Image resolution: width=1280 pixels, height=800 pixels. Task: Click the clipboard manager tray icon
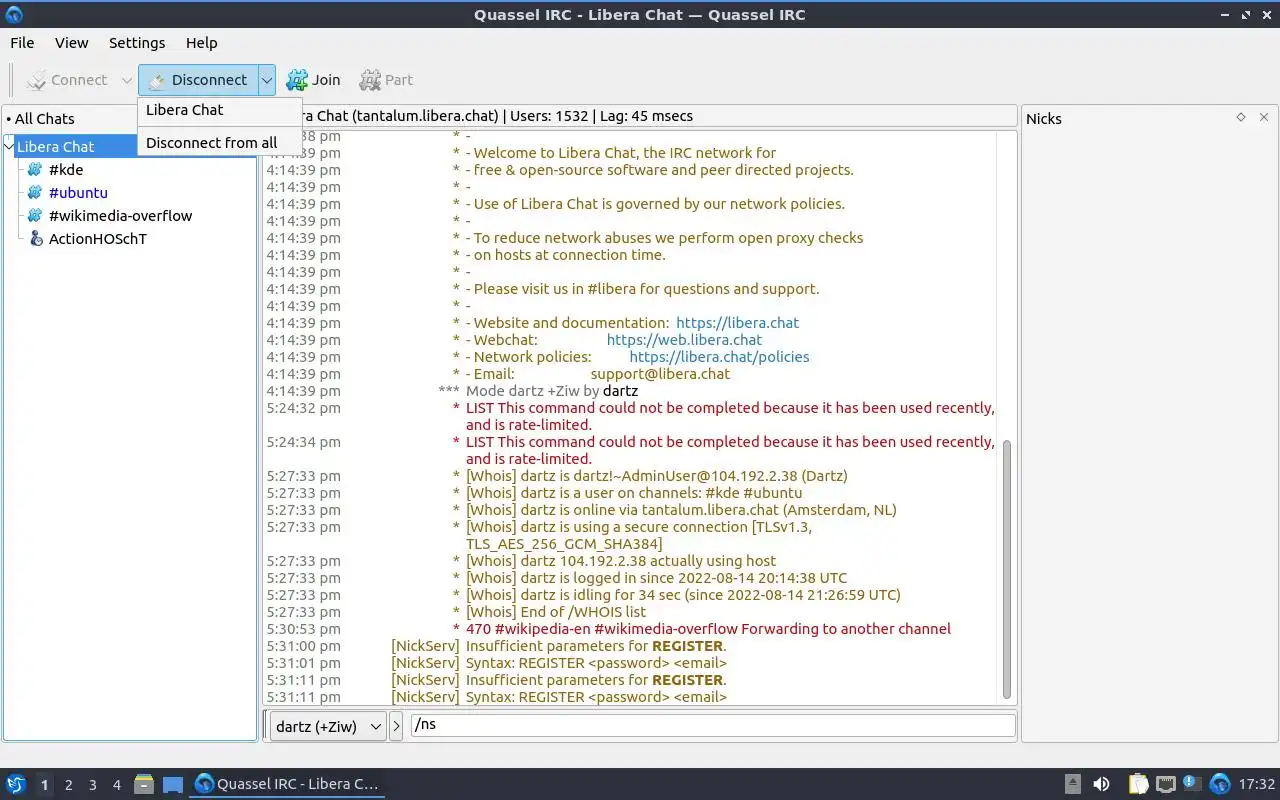[x=1138, y=784]
